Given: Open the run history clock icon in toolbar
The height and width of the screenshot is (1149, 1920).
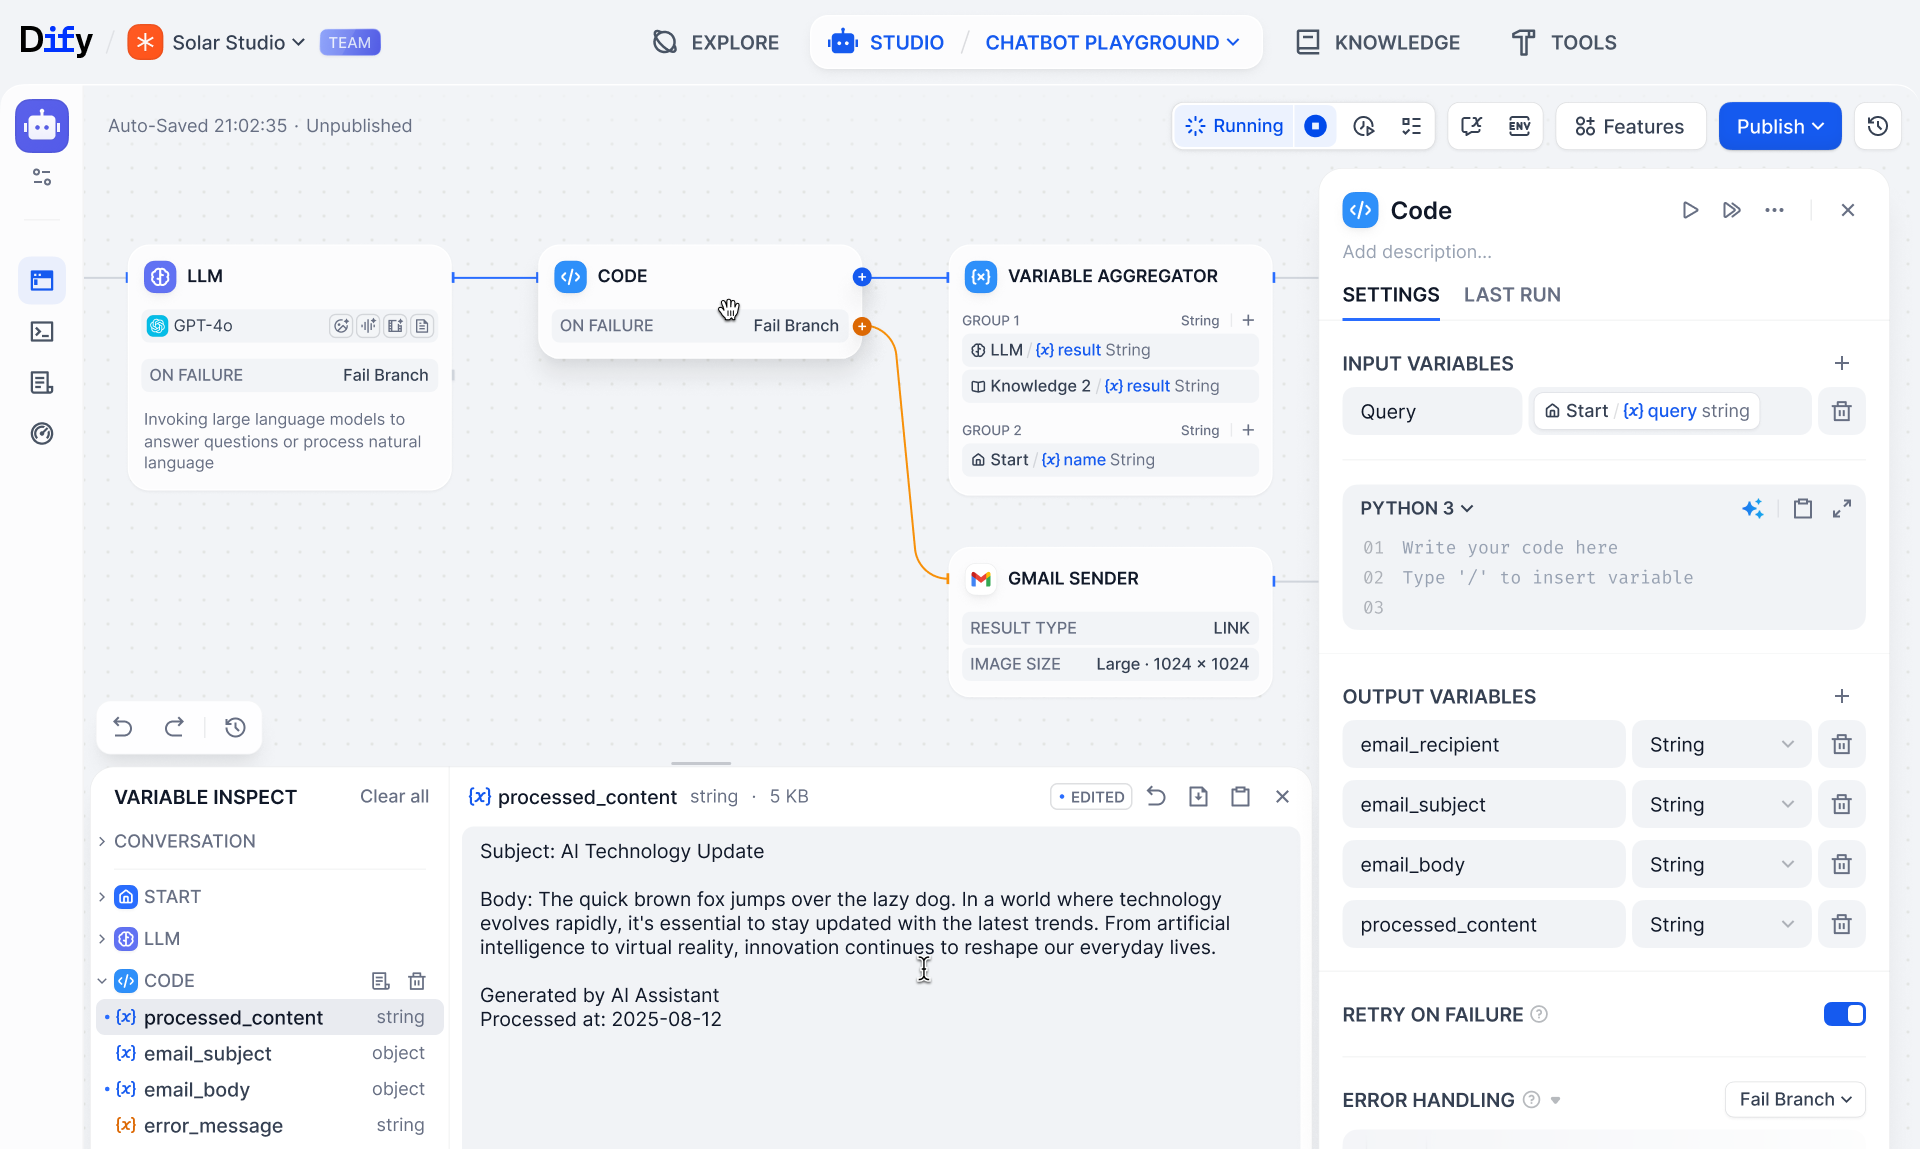Looking at the screenshot, I should click(1364, 126).
